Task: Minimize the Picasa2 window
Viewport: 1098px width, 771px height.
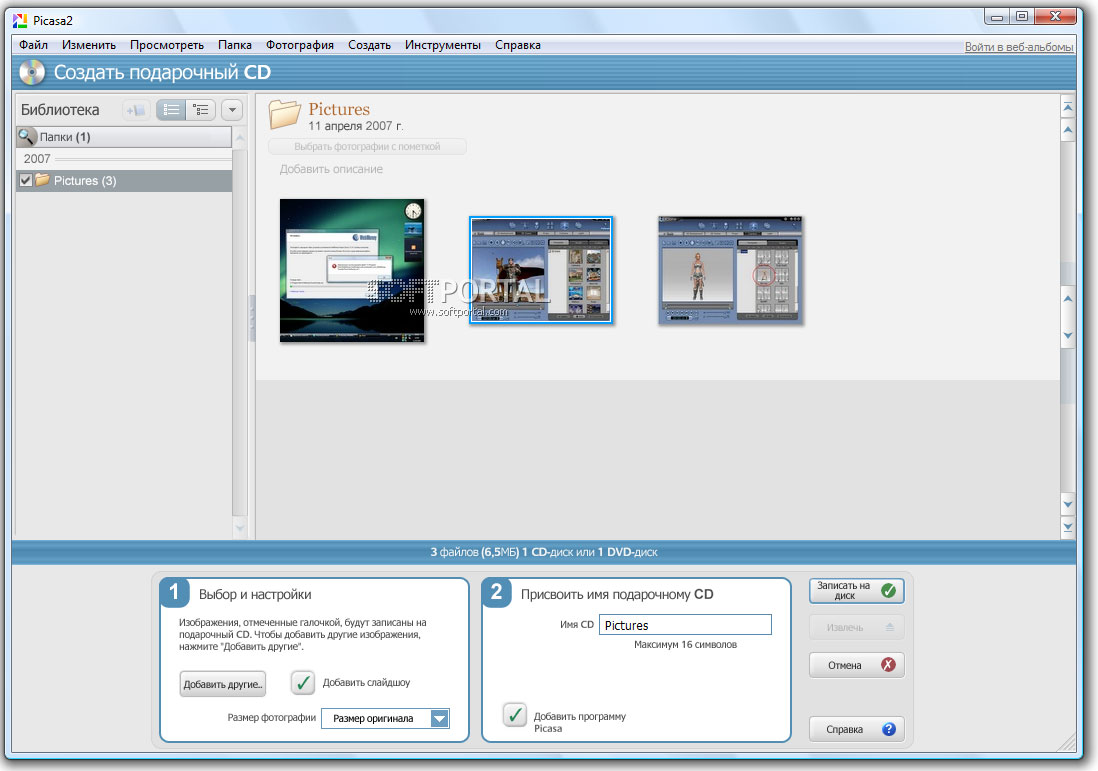Action: 997,17
